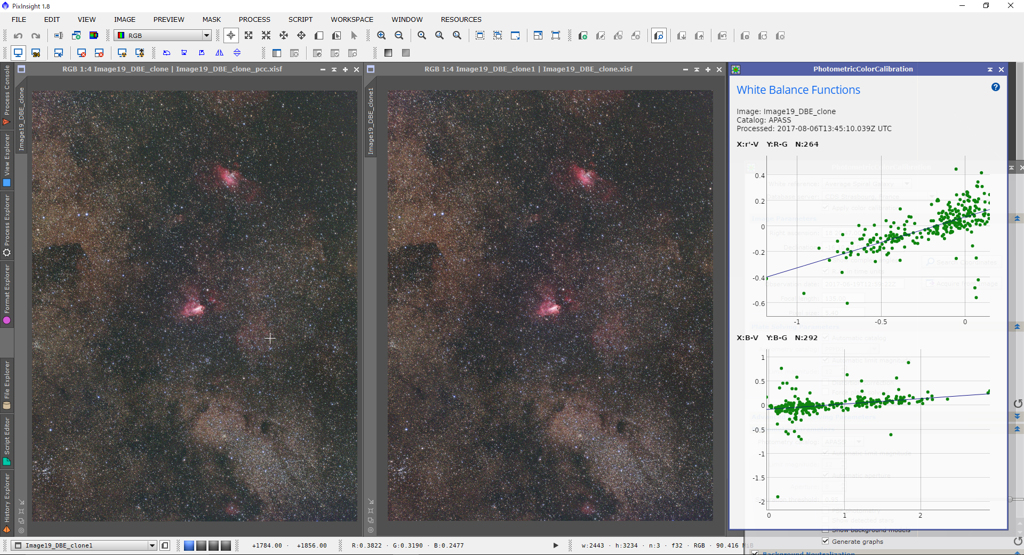Click the Undo arrow in the toolbar
1024x555 pixels.
pyautogui.click(x=18, y=36)
